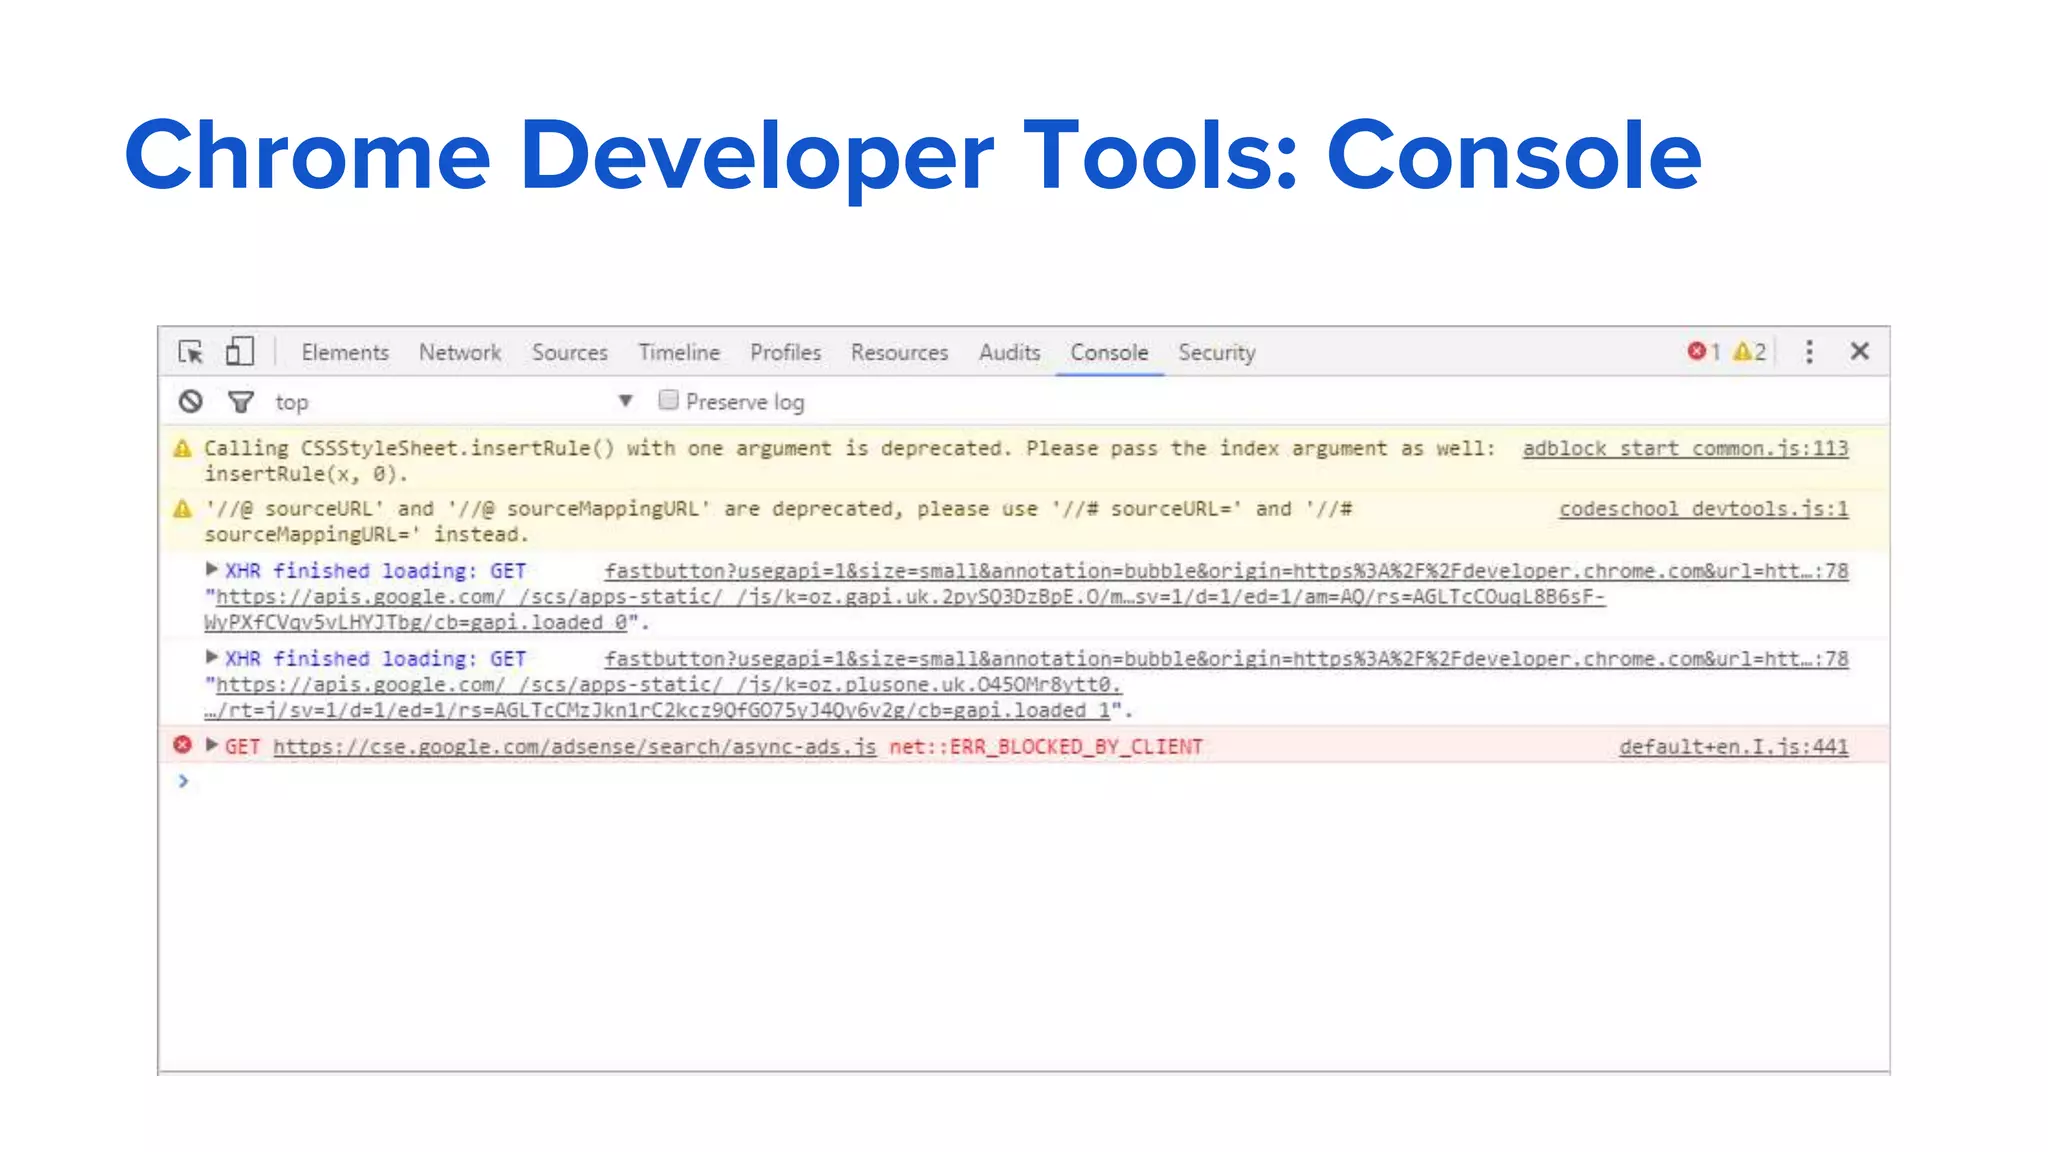The height and width of the screenshot is (1152, 2048).
Task: Toggle device mode icon
Action: pos(239,351)
